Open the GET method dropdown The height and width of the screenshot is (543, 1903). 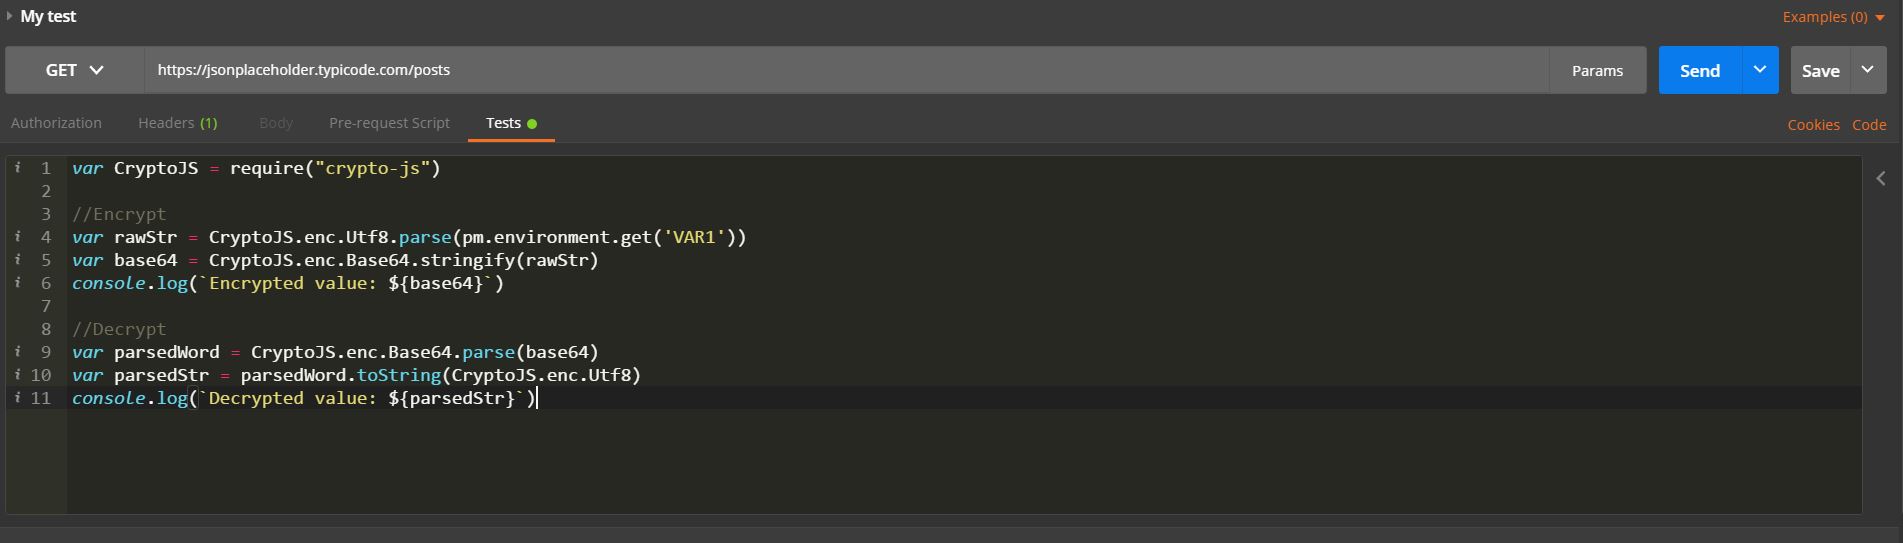tap(74, 70)
